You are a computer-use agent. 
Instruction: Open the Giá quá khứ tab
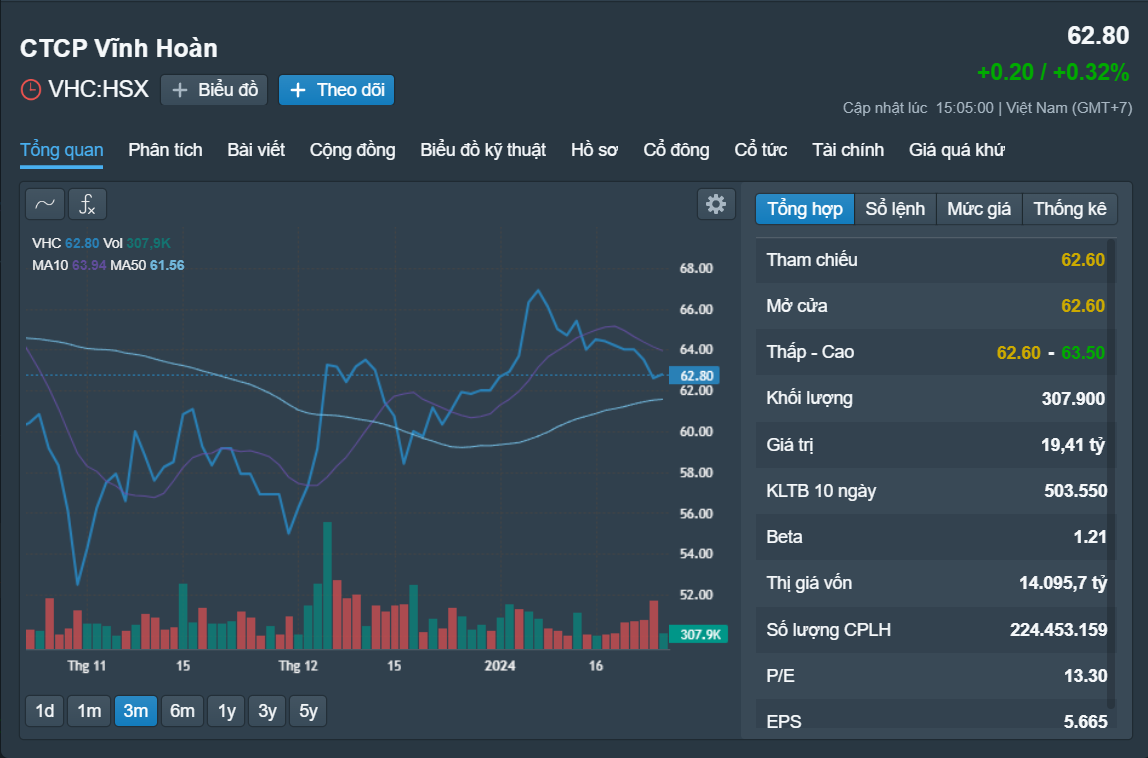tap(957, 150)
